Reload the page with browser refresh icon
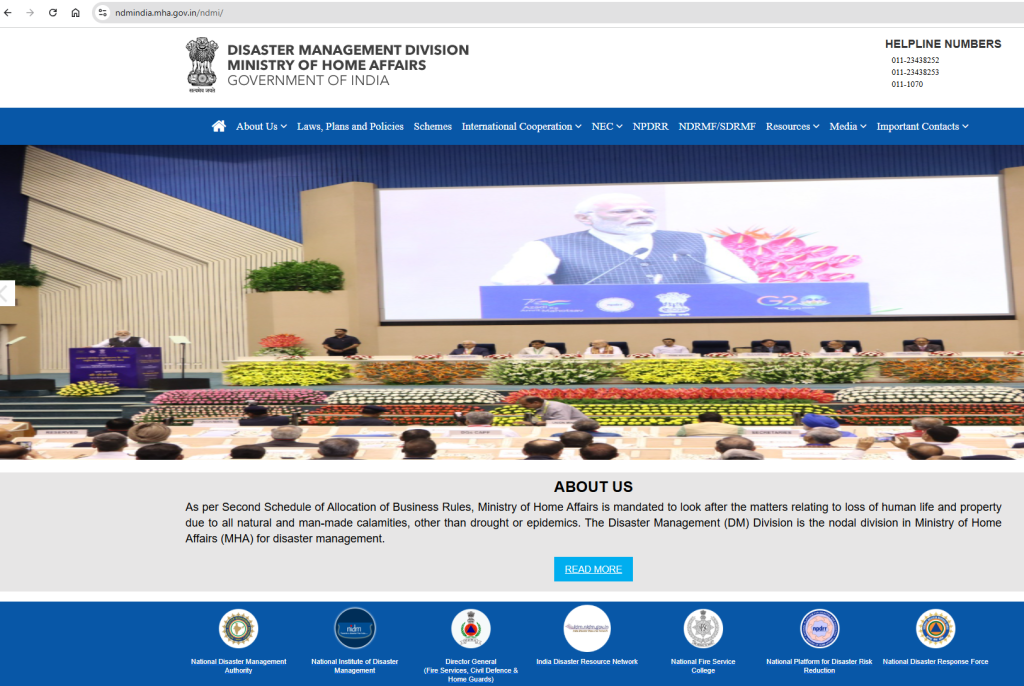 point(53,13)
